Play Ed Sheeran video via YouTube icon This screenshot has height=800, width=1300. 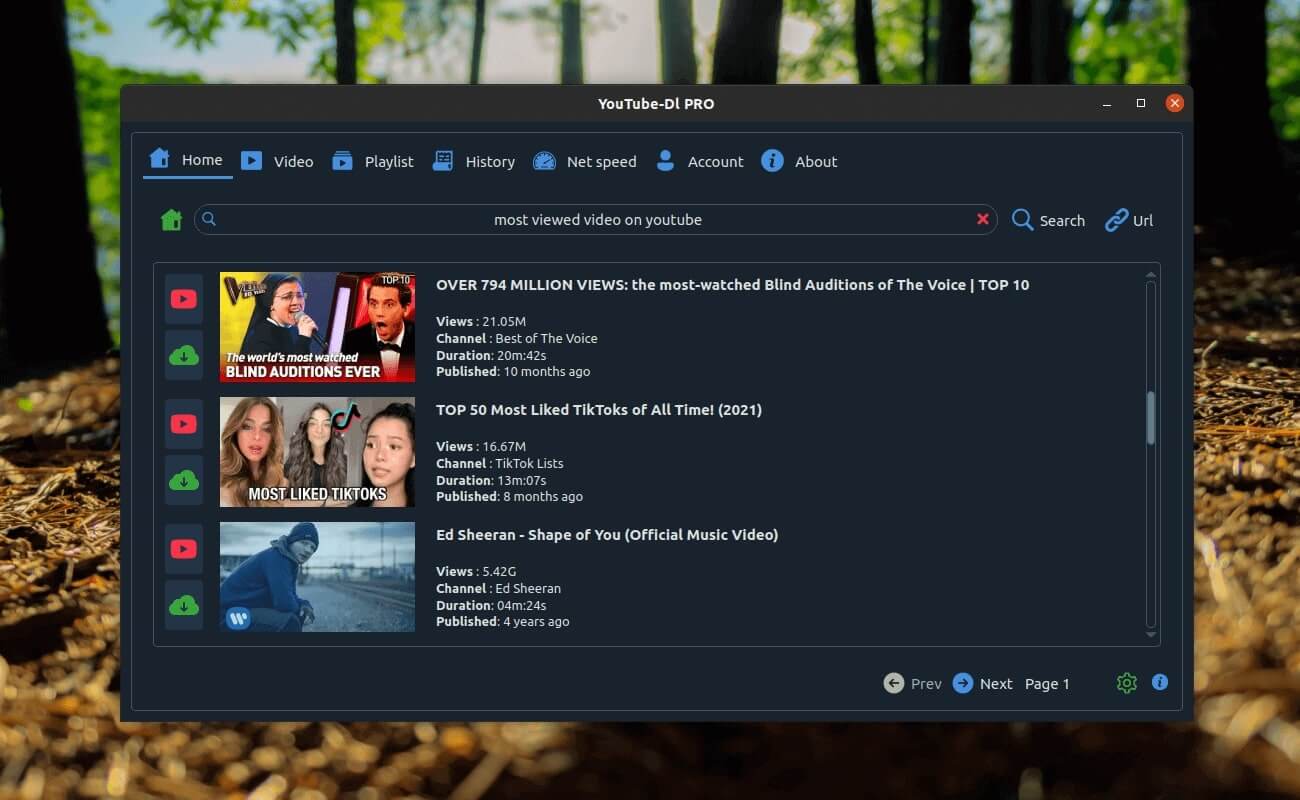[184, 549]
